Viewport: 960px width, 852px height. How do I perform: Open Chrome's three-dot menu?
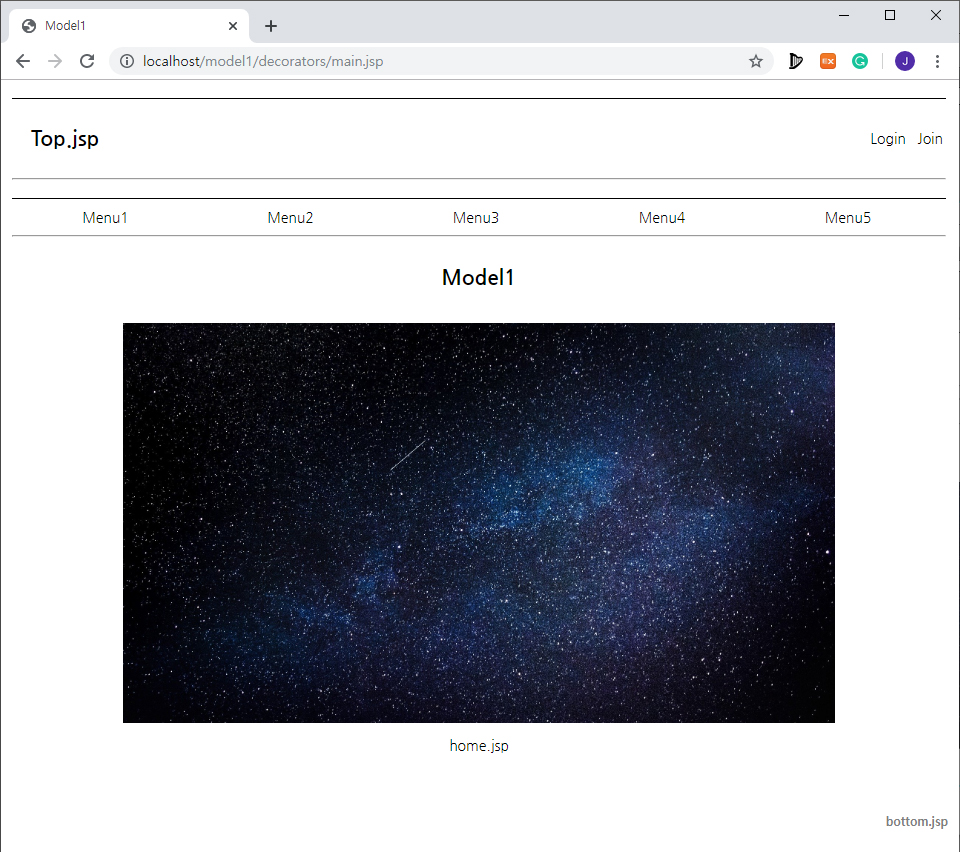pyautogui.click(x=937, y=61)
